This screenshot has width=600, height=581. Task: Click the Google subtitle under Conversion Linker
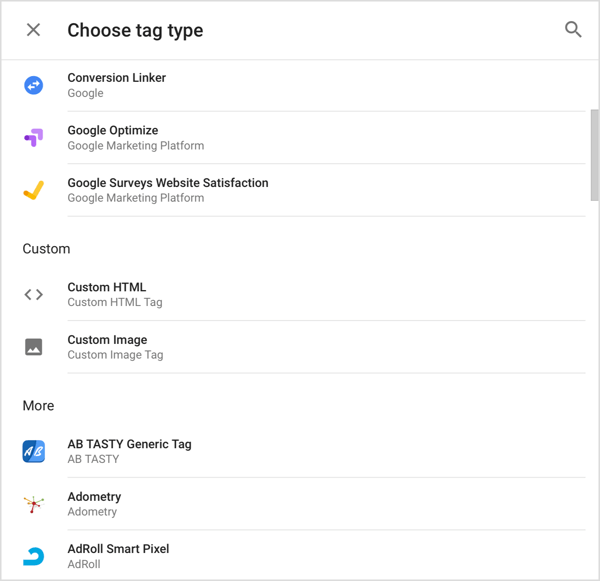85,93
